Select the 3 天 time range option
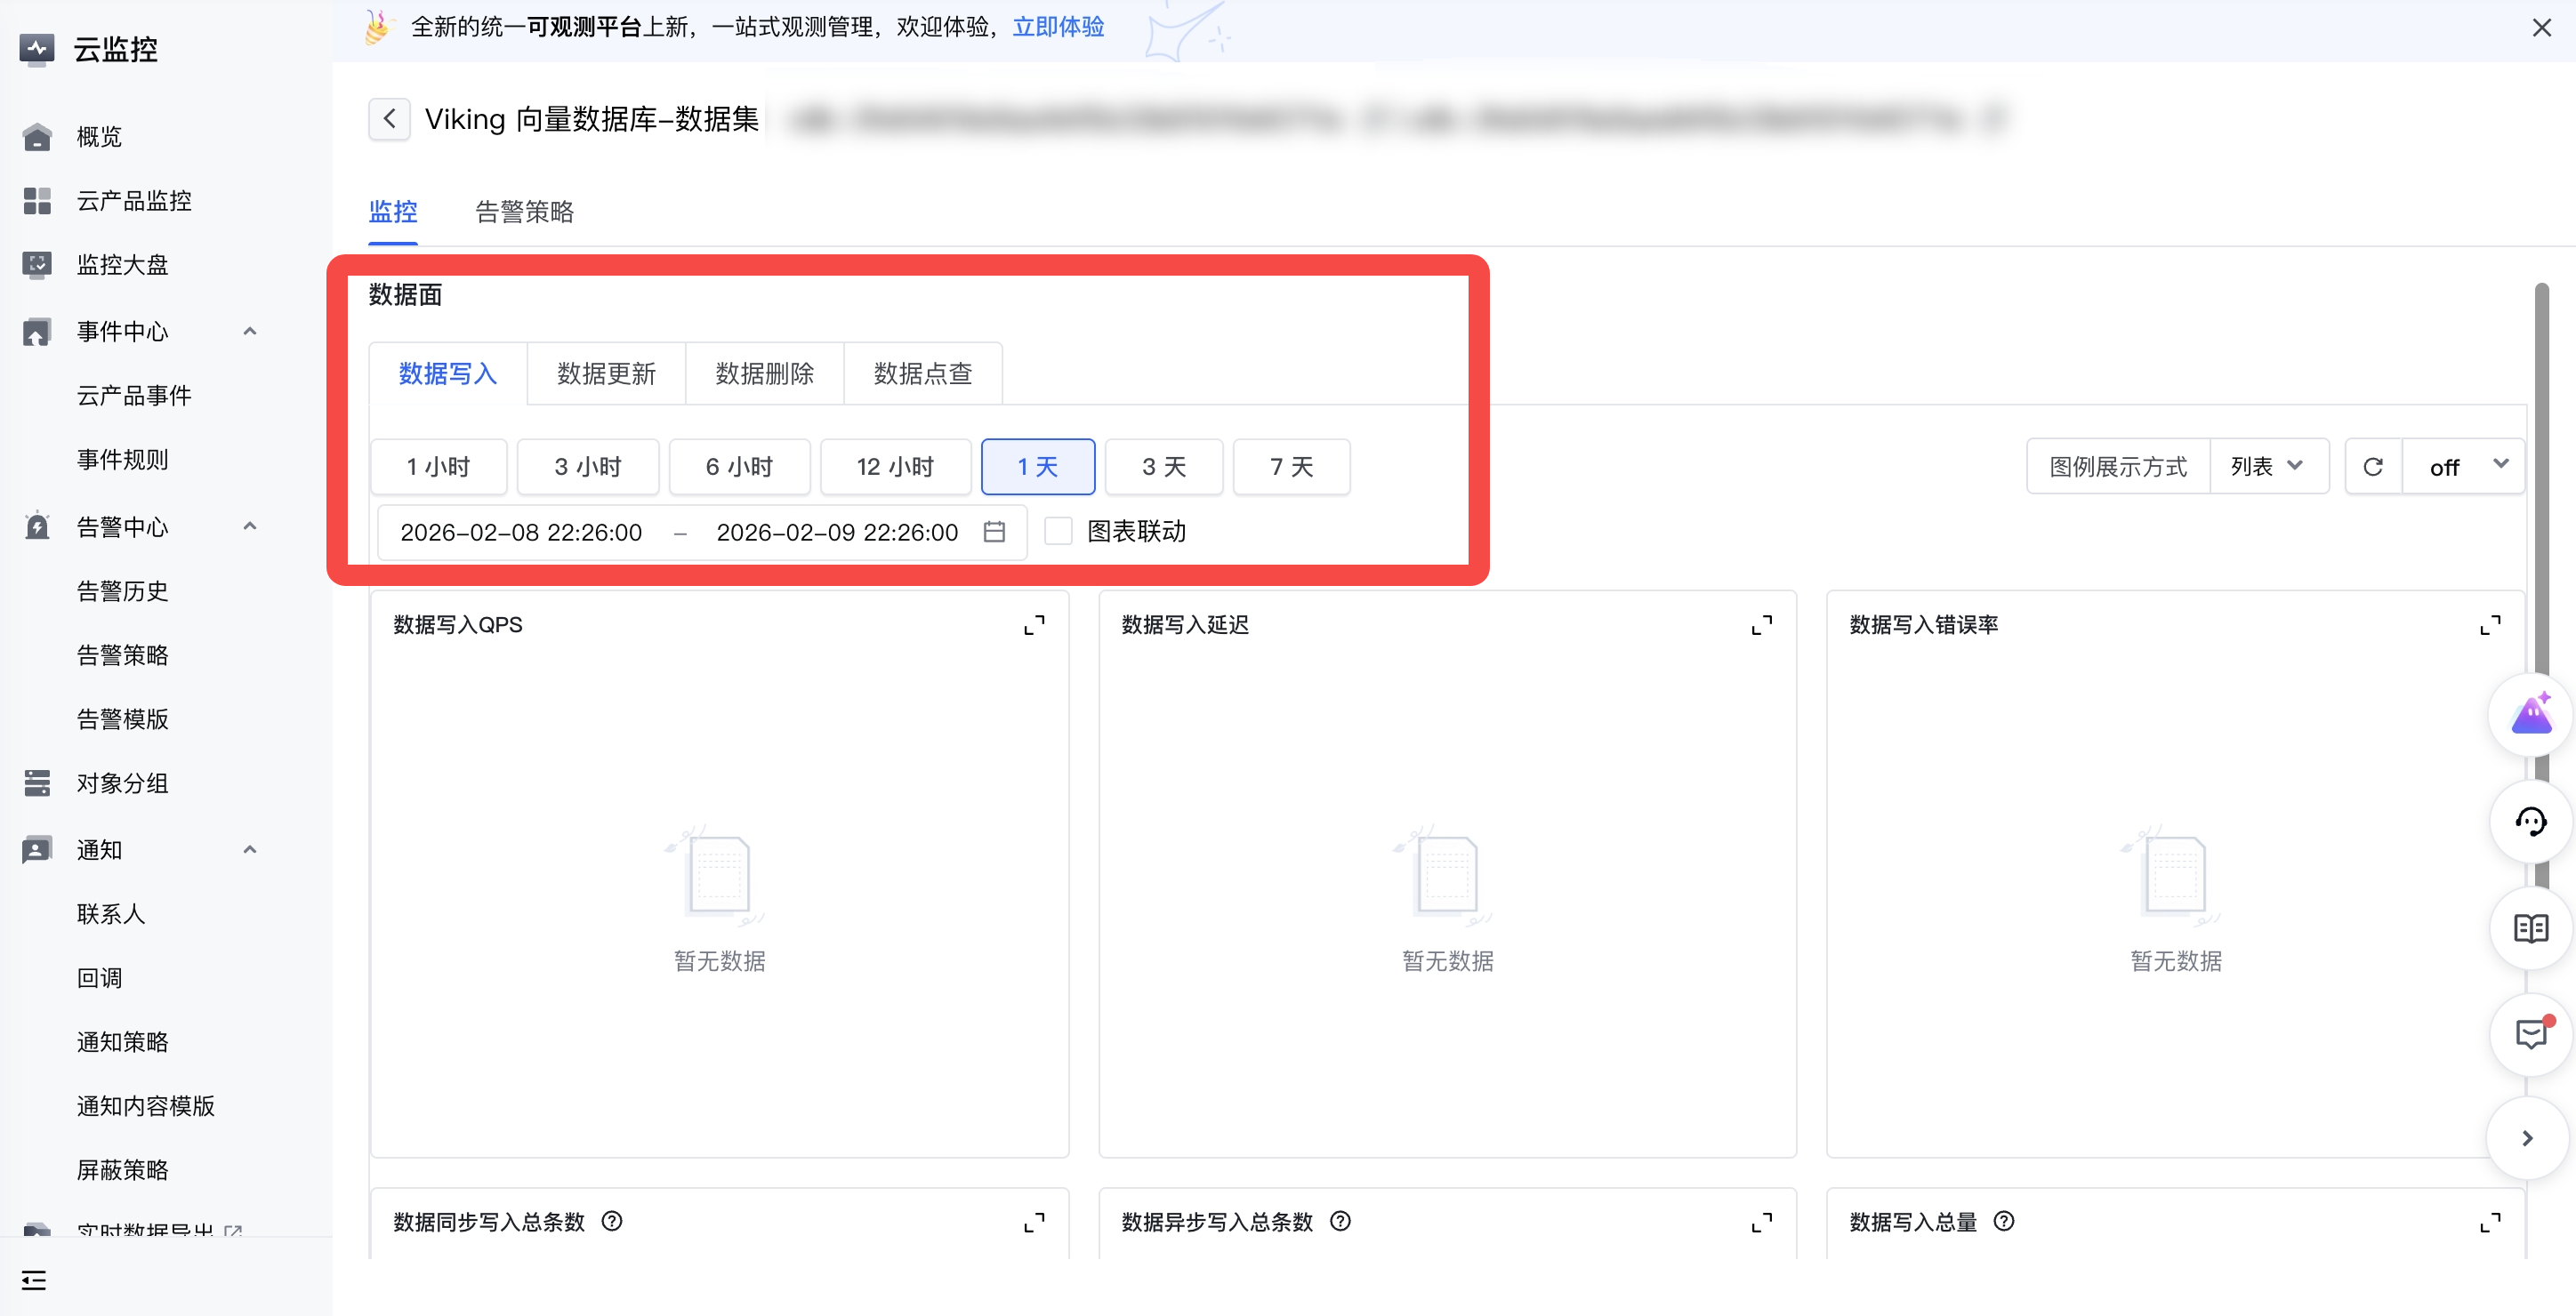2576x1316 pixels. pyautogui.click(x=1163, y=467)
